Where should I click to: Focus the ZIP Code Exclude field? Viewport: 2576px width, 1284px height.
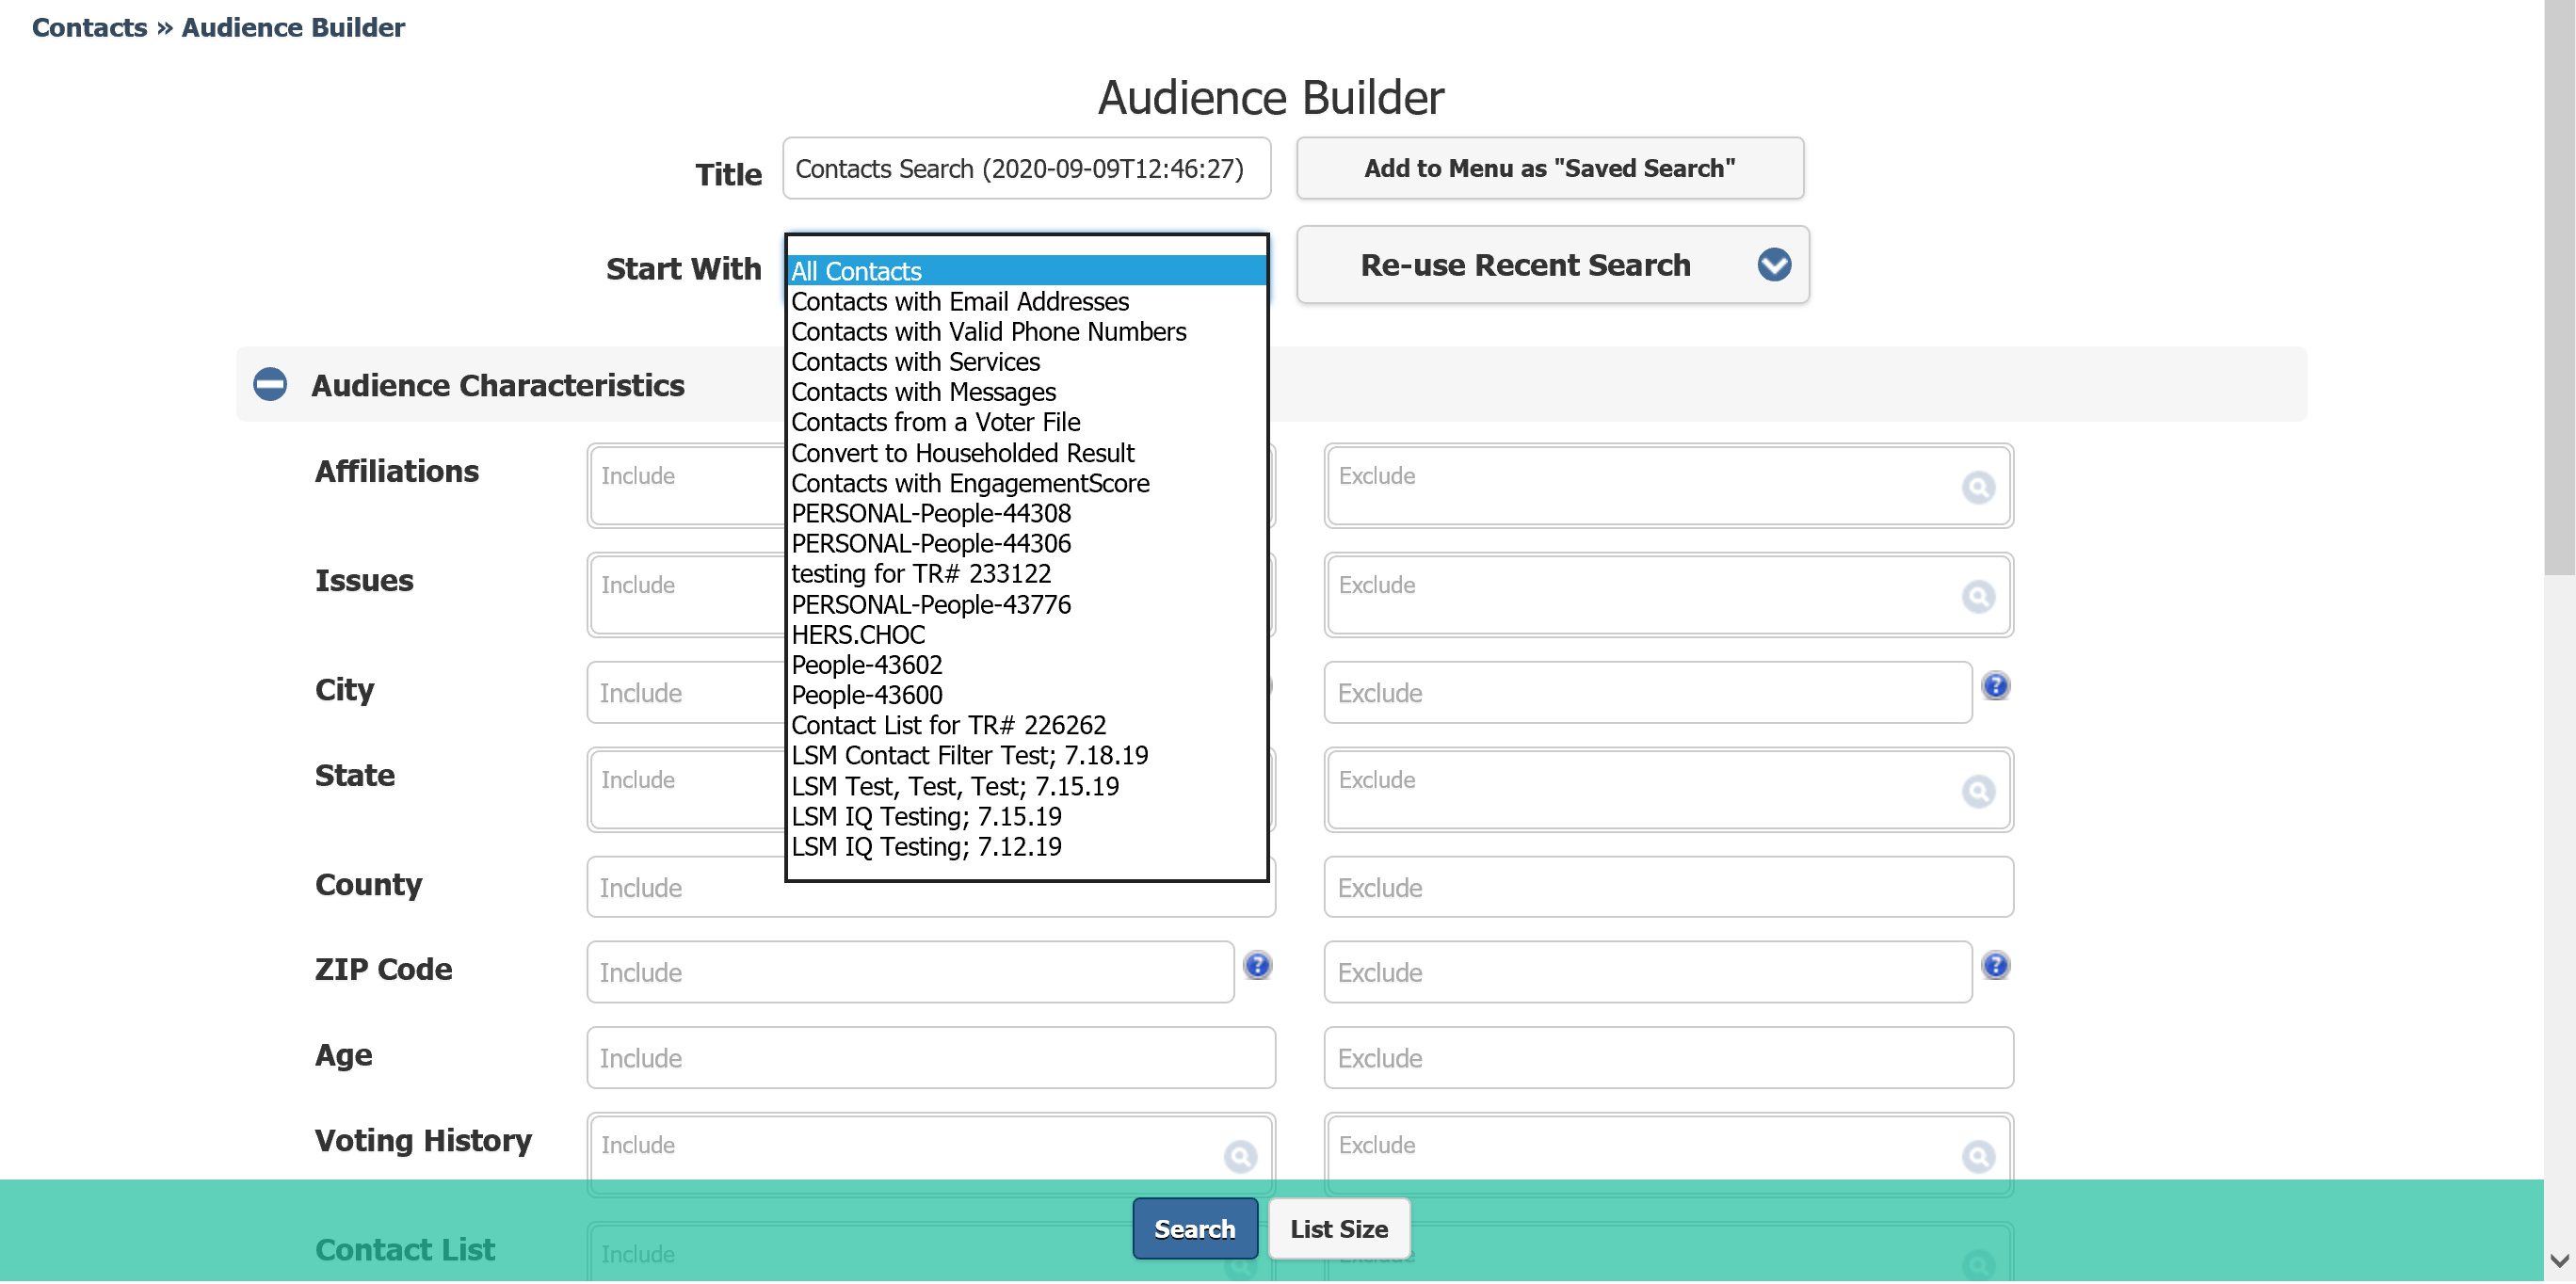(x=1648, y=973)
